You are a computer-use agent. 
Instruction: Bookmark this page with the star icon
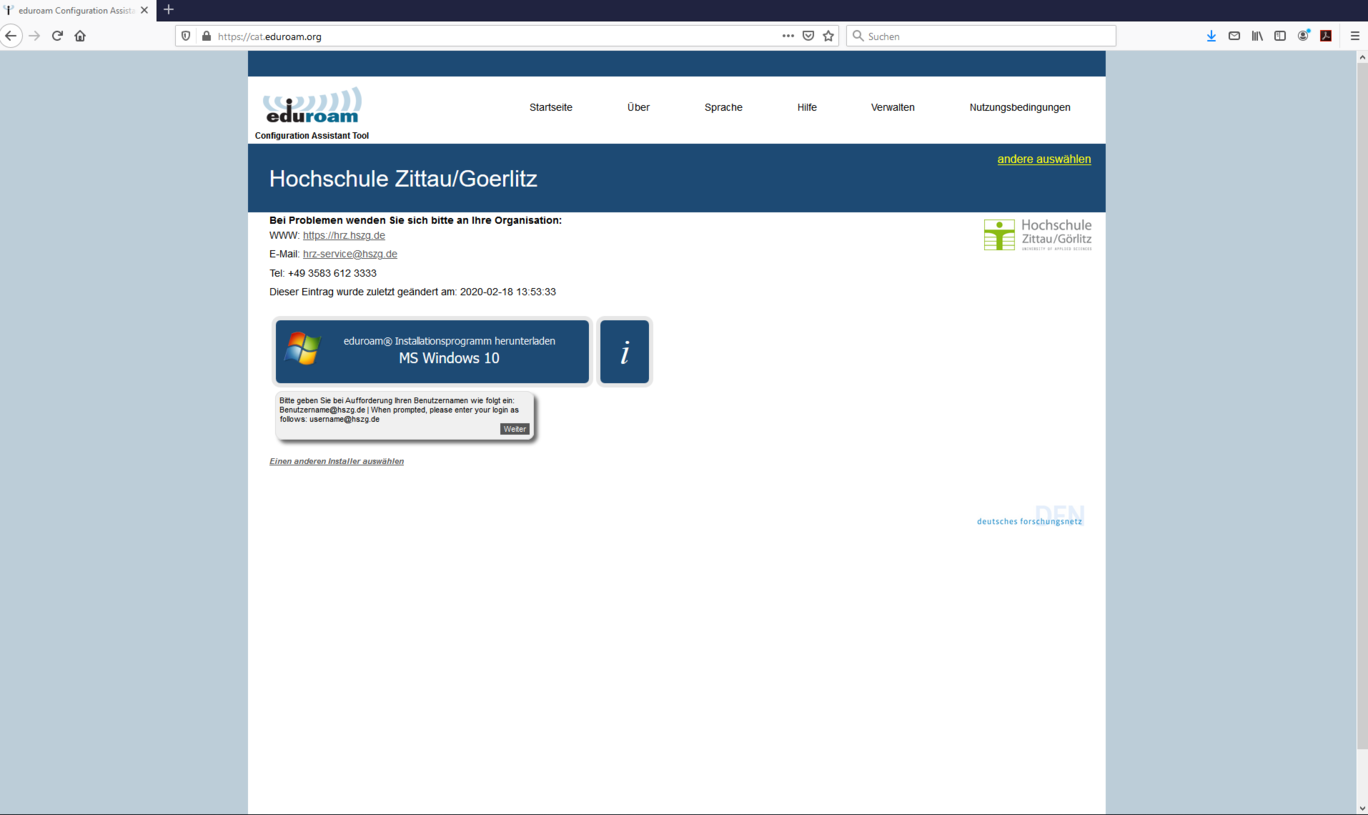click(x=828, y=36)
